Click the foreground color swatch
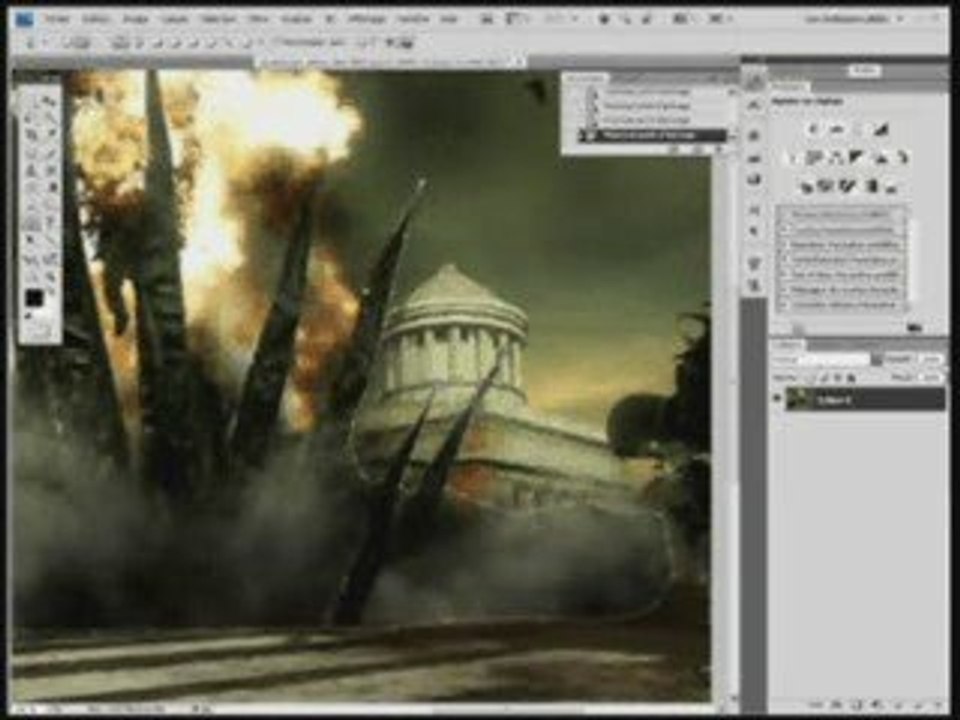 pos(34,298)
